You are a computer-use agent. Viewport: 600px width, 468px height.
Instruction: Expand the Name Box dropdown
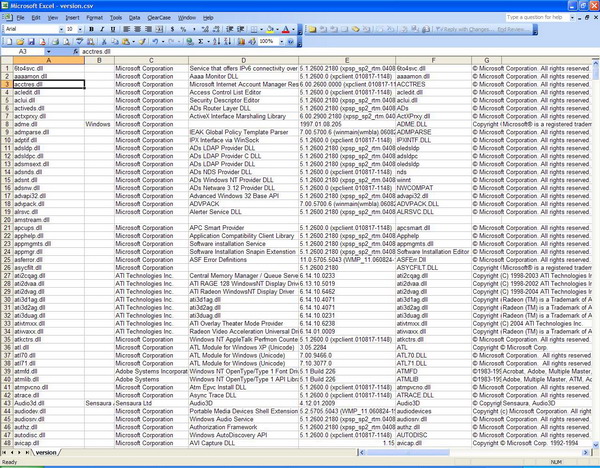tap(49, 52)
